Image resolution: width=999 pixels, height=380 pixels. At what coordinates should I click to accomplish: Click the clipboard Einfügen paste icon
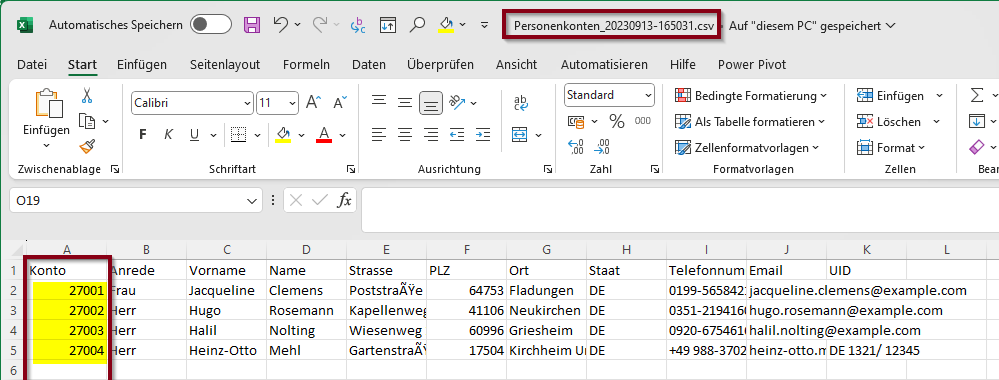48,102
